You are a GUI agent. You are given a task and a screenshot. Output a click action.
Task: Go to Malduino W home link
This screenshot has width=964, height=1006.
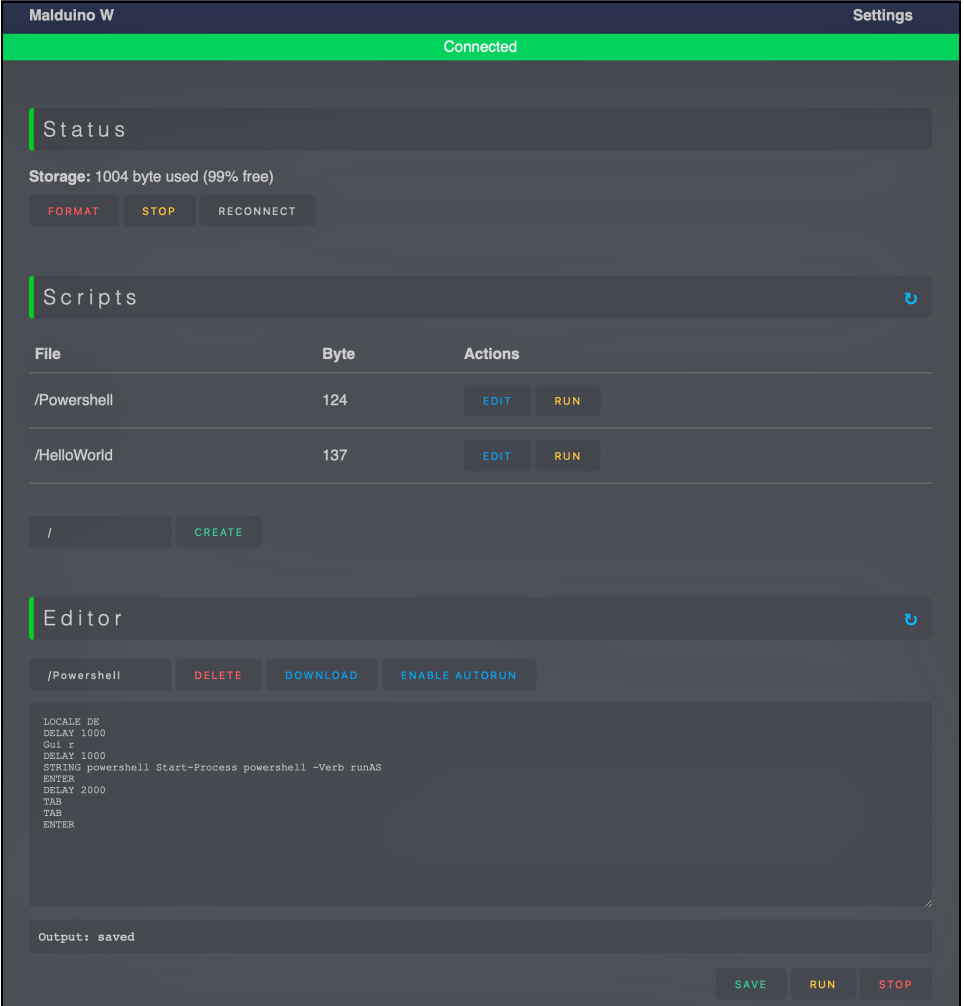(x=71, y=15)
